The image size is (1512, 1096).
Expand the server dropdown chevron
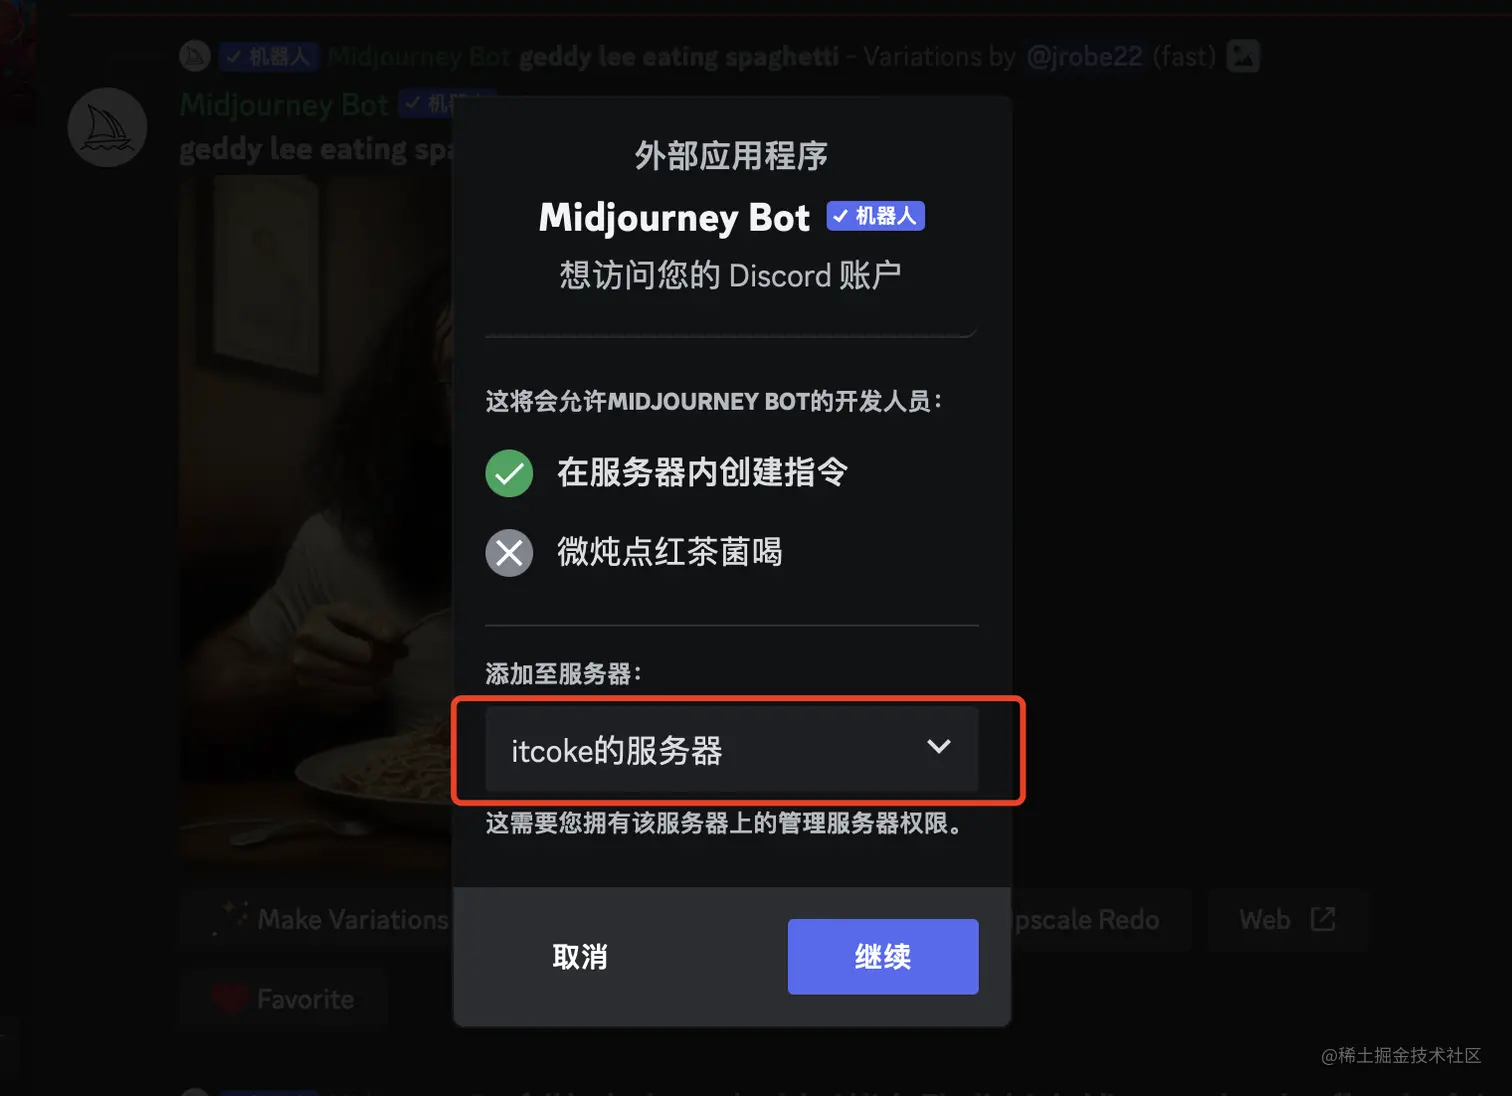coord(938,747)
